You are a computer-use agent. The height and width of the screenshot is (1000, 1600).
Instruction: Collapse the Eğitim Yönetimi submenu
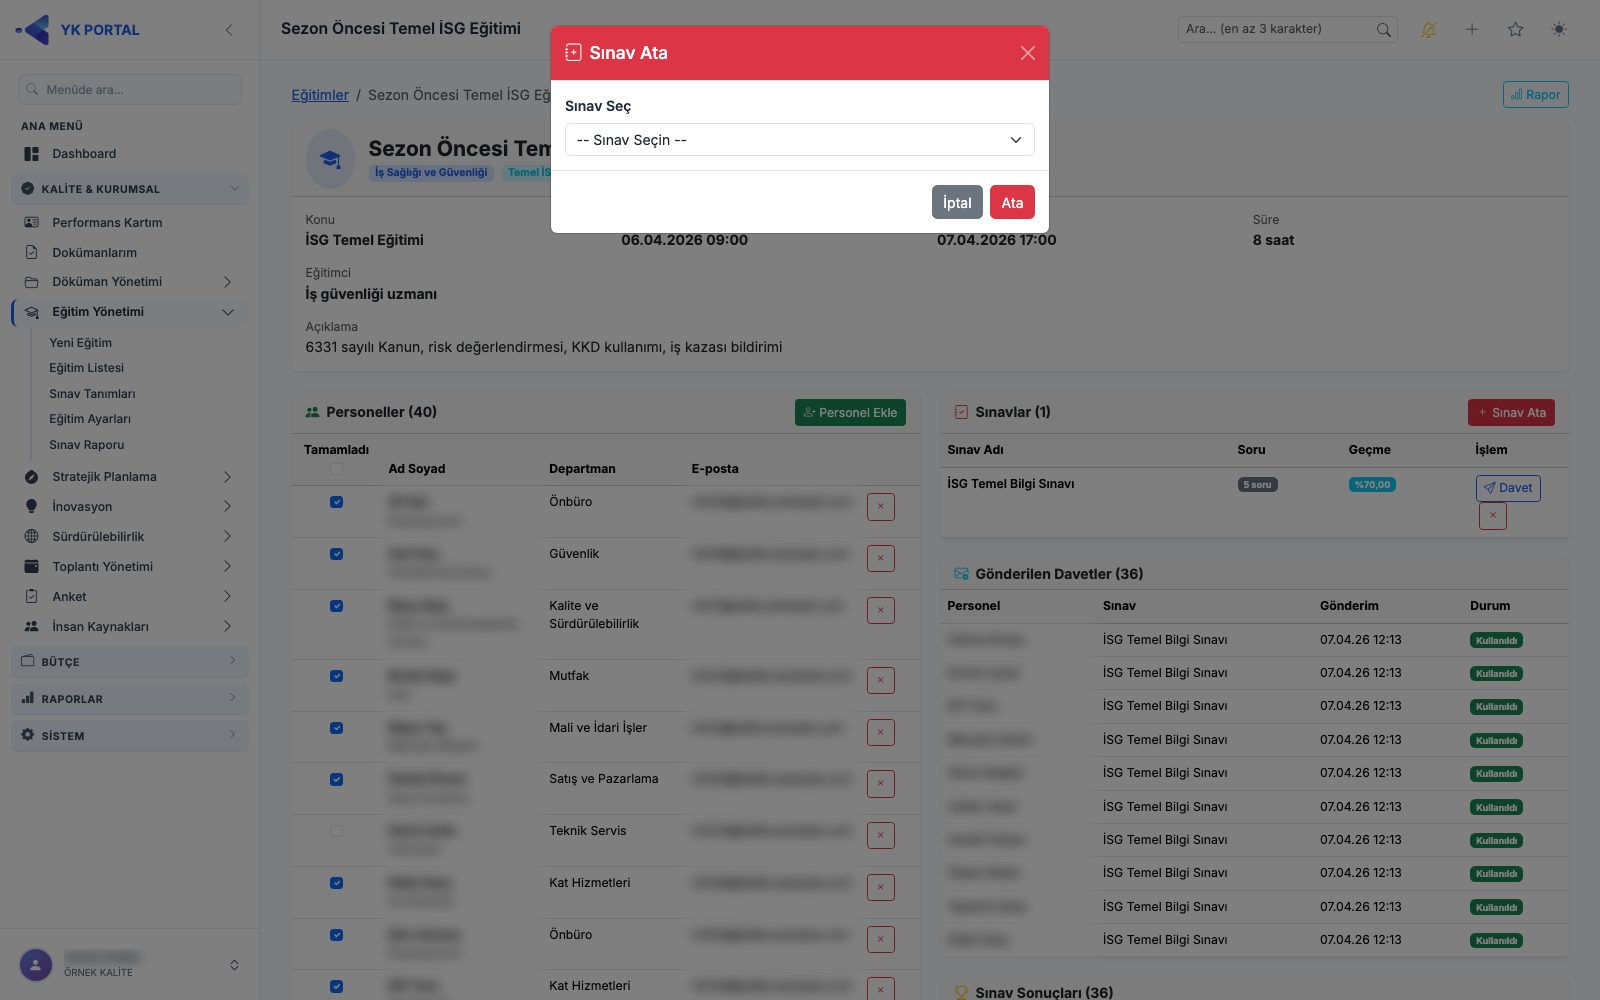130,312
